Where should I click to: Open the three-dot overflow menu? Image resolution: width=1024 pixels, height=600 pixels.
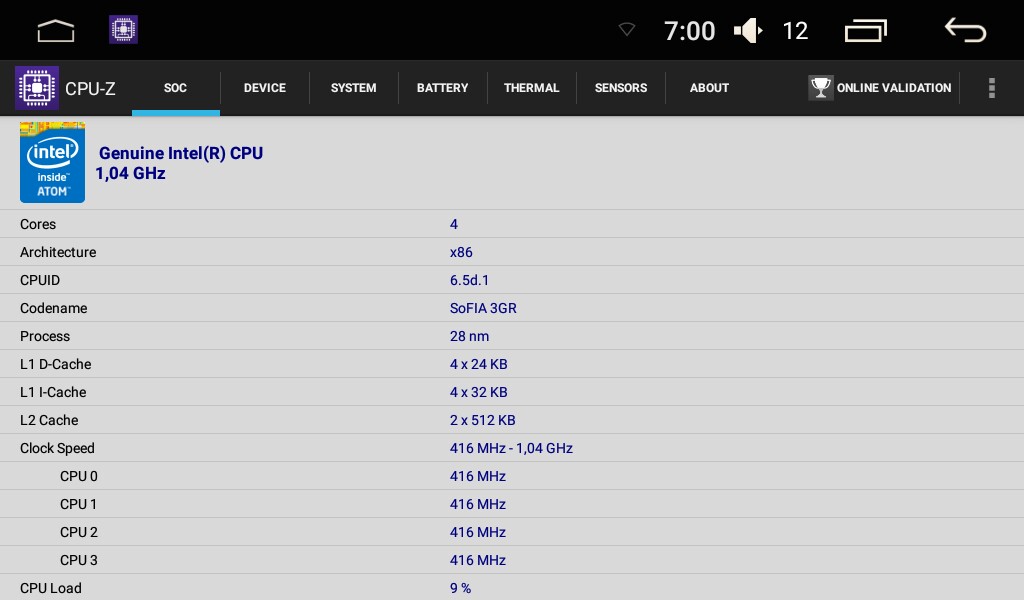[991, 88]
